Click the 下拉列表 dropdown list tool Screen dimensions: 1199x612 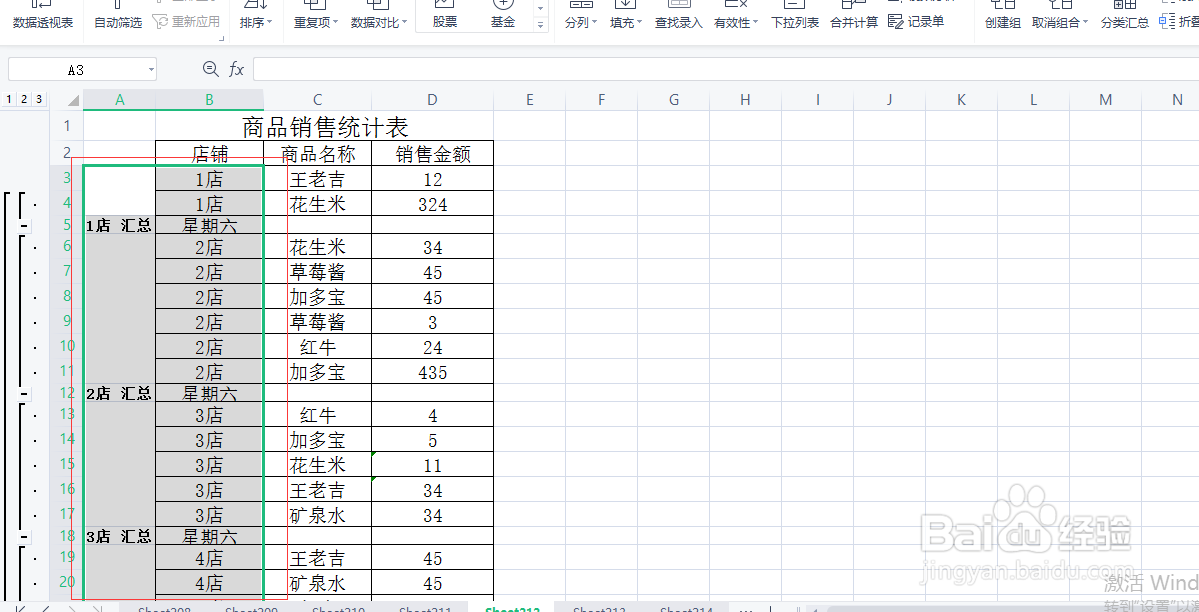point(794,17)
